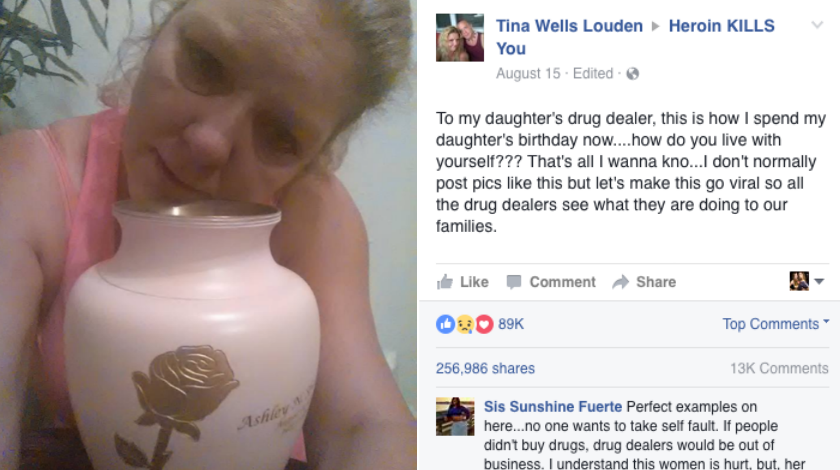Screen dimensions: 840x470
Task: View the 256,986 shares list
Action: [x=485, y=368]
